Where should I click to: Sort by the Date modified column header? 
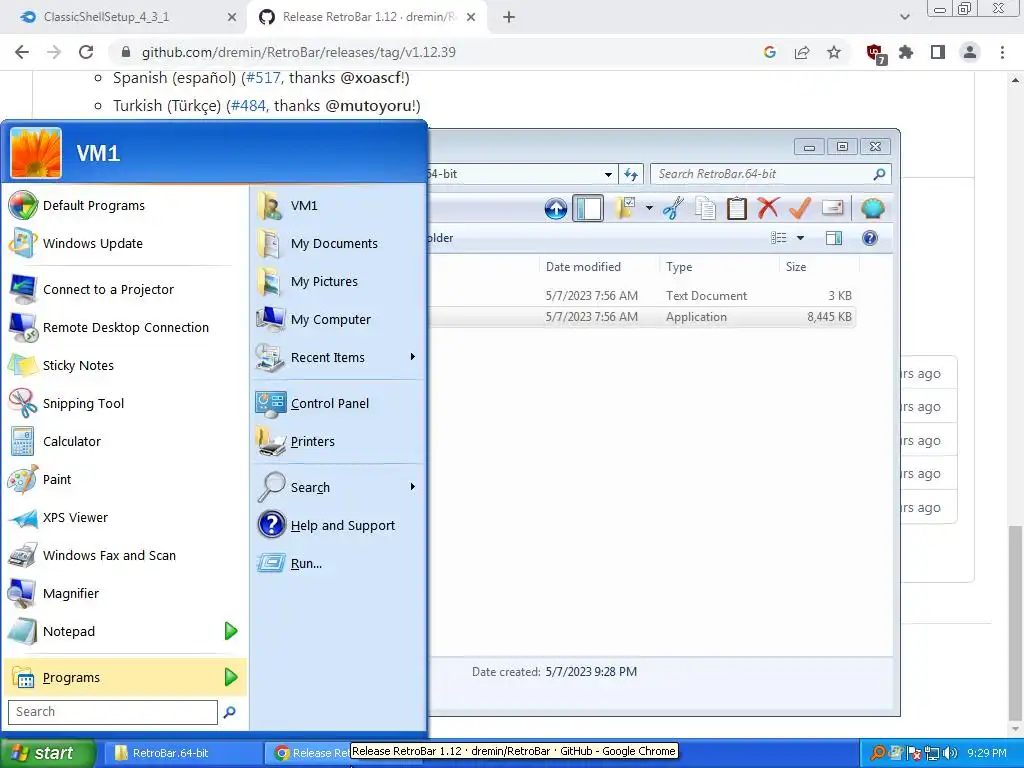point(583,266)
